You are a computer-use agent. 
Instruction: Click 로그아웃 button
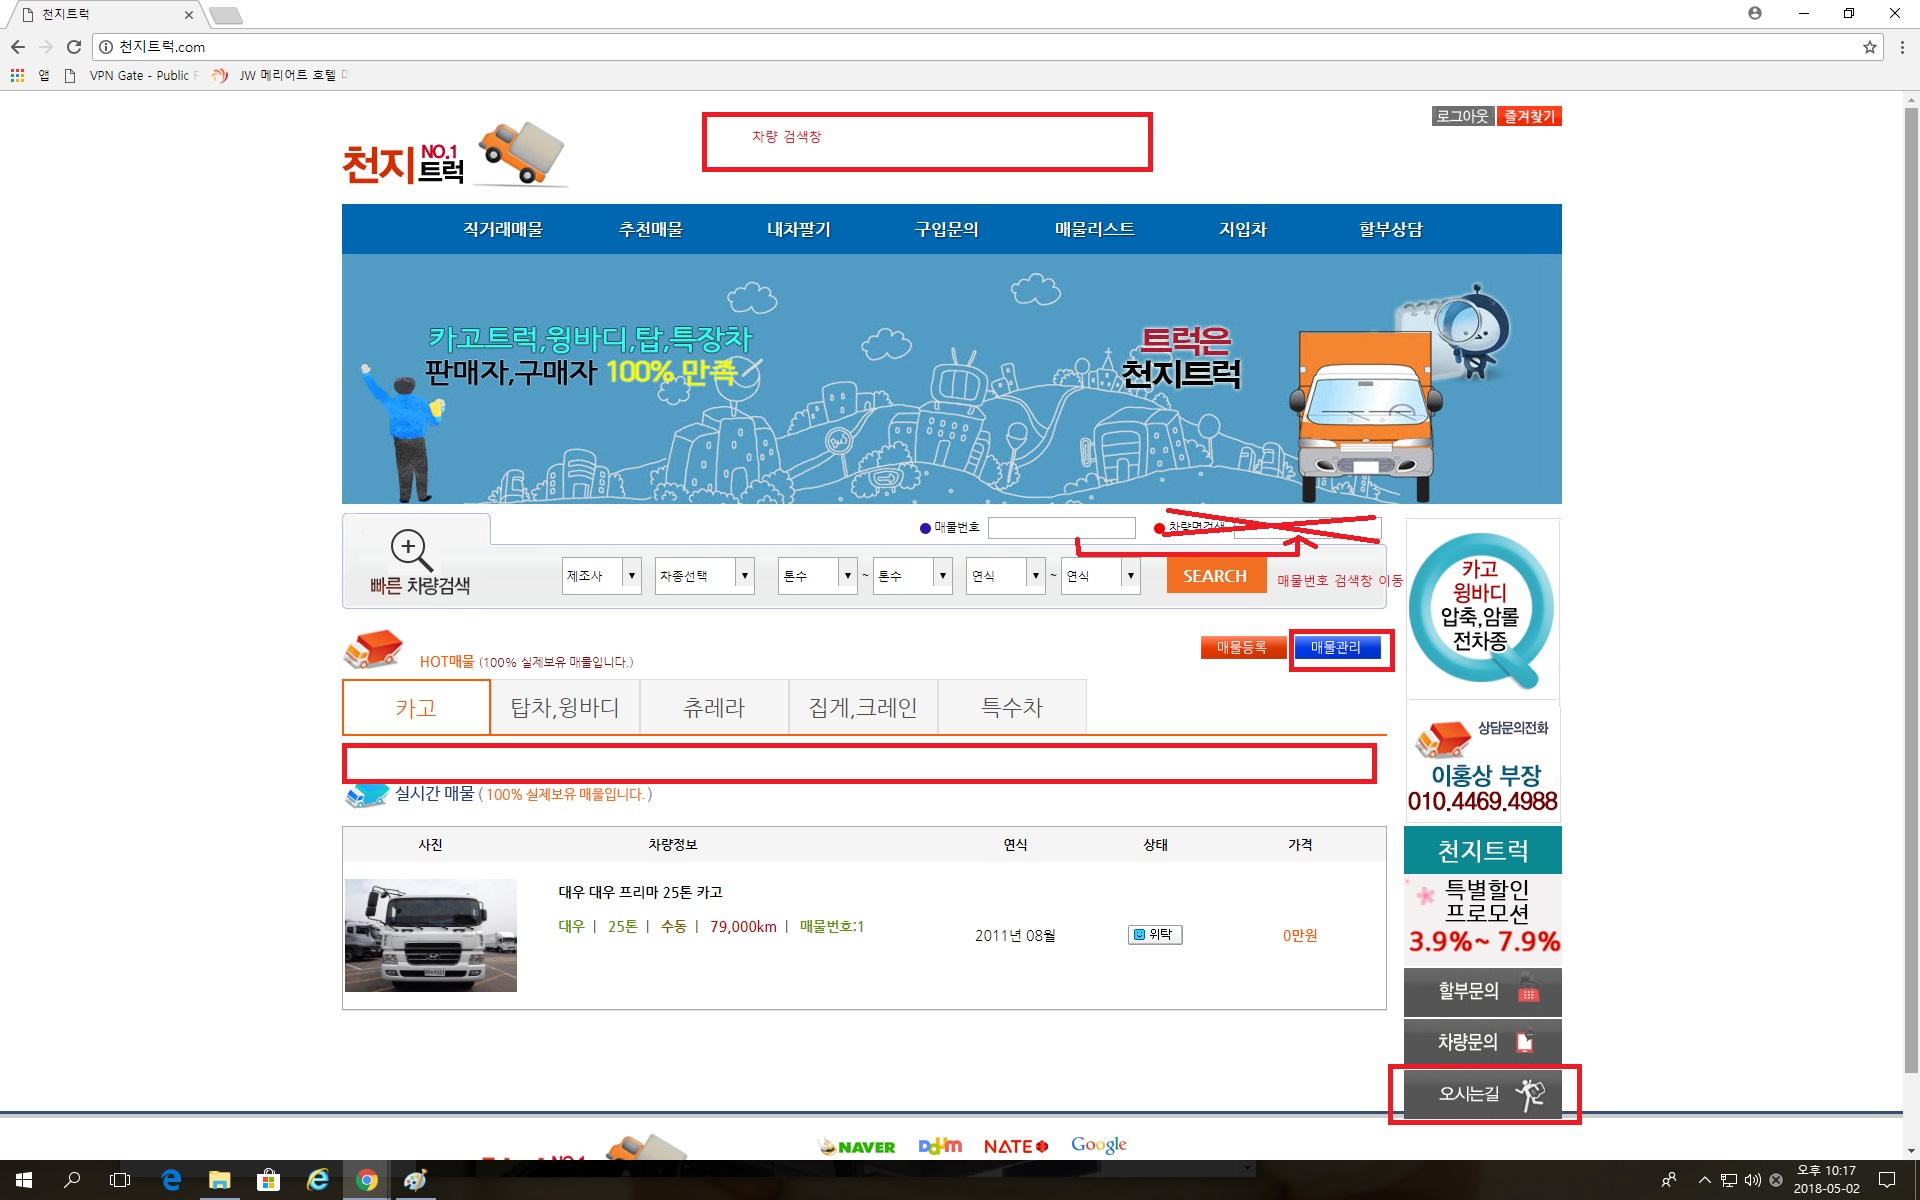1462,117
